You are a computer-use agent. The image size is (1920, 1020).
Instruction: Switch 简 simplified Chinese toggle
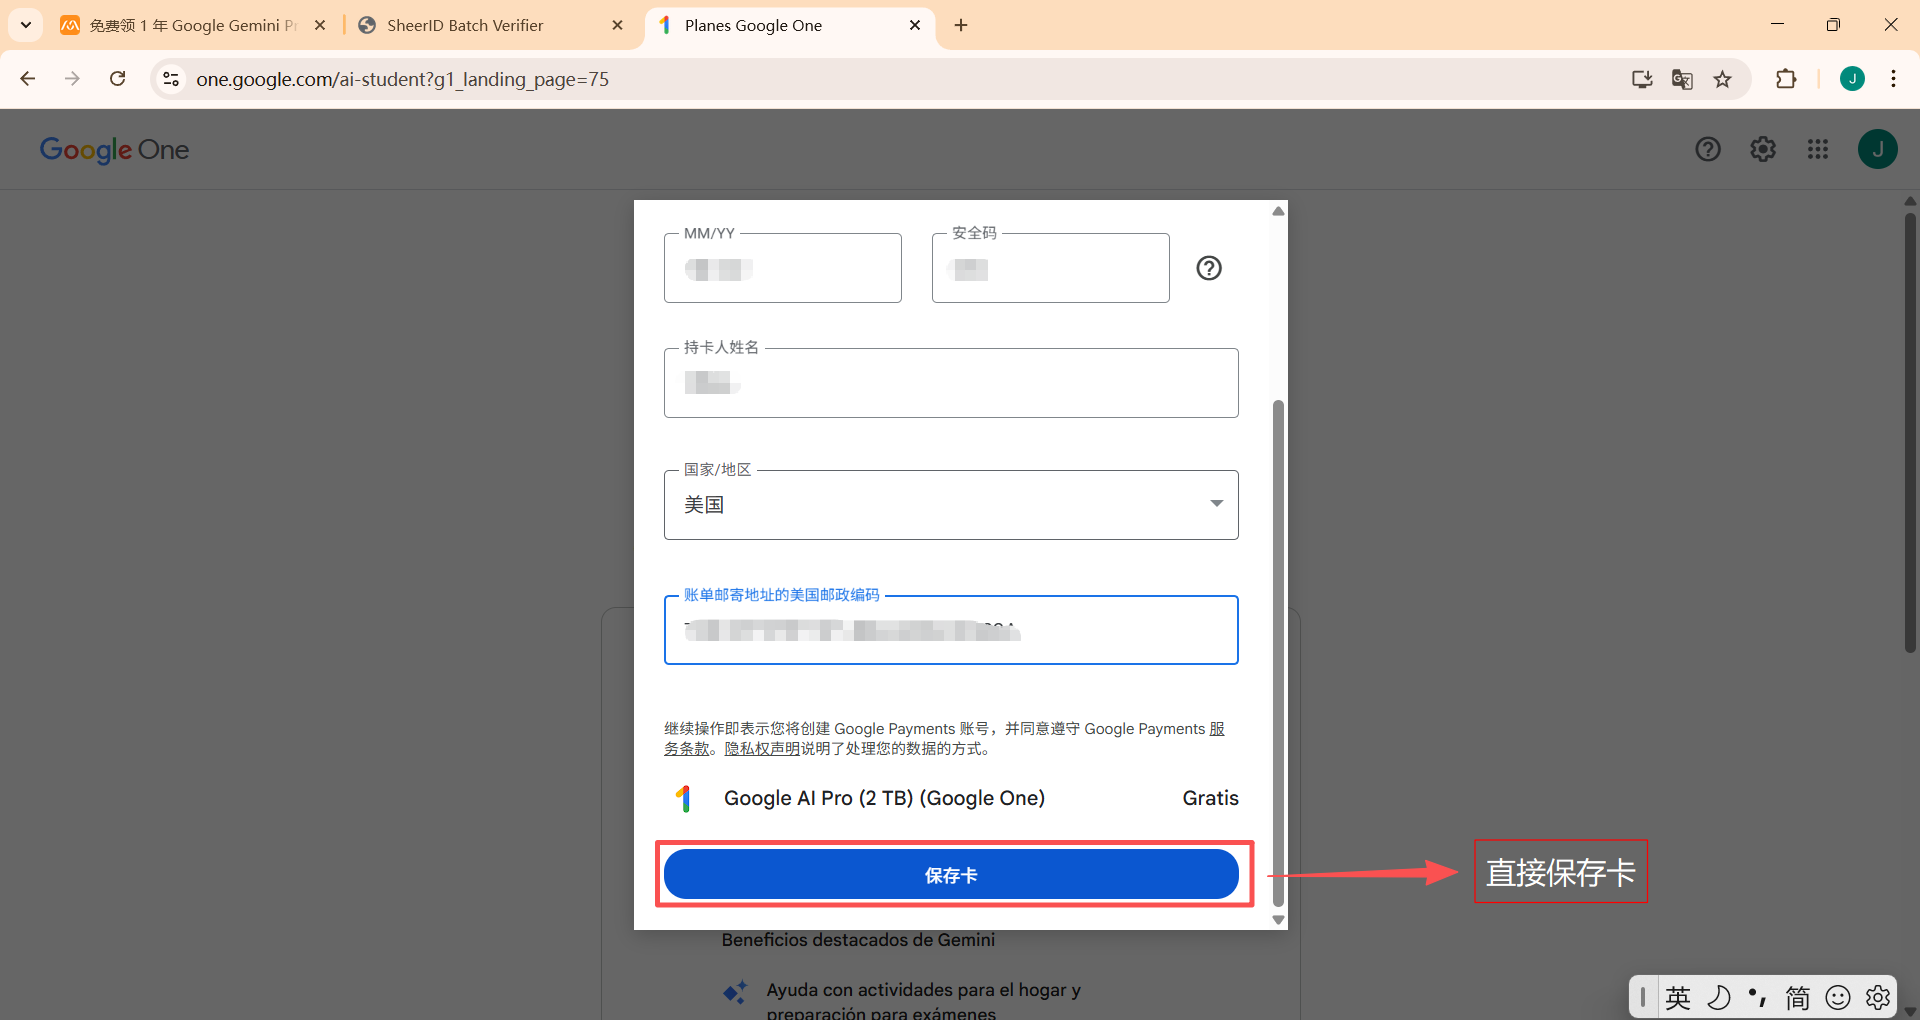click(1798, 996)
